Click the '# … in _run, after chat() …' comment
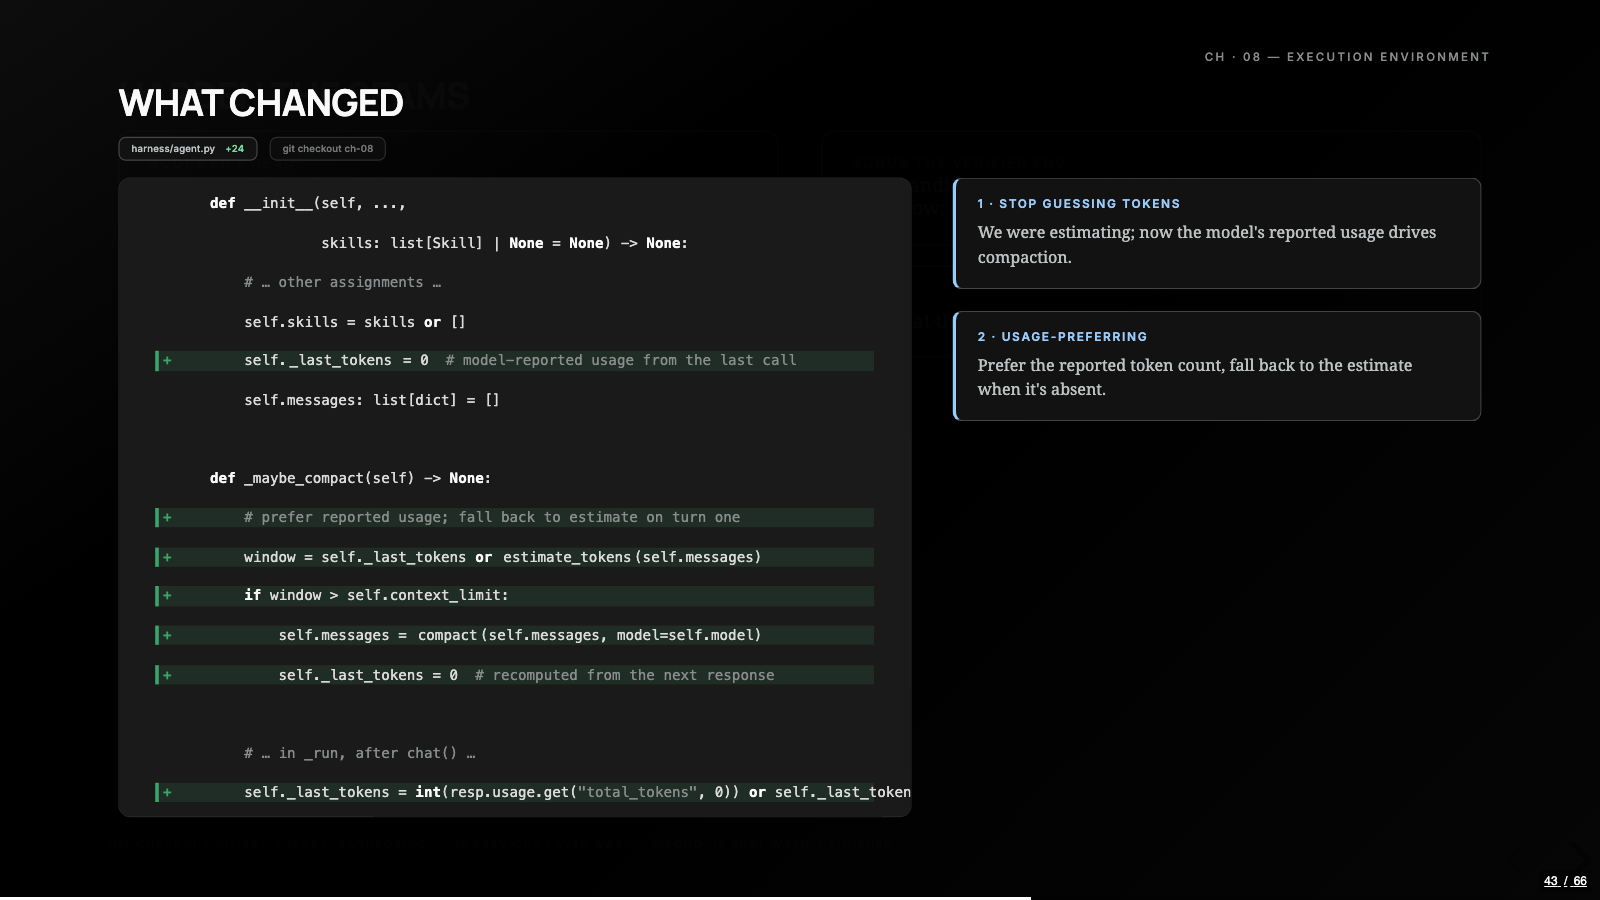 pos(360,753)
